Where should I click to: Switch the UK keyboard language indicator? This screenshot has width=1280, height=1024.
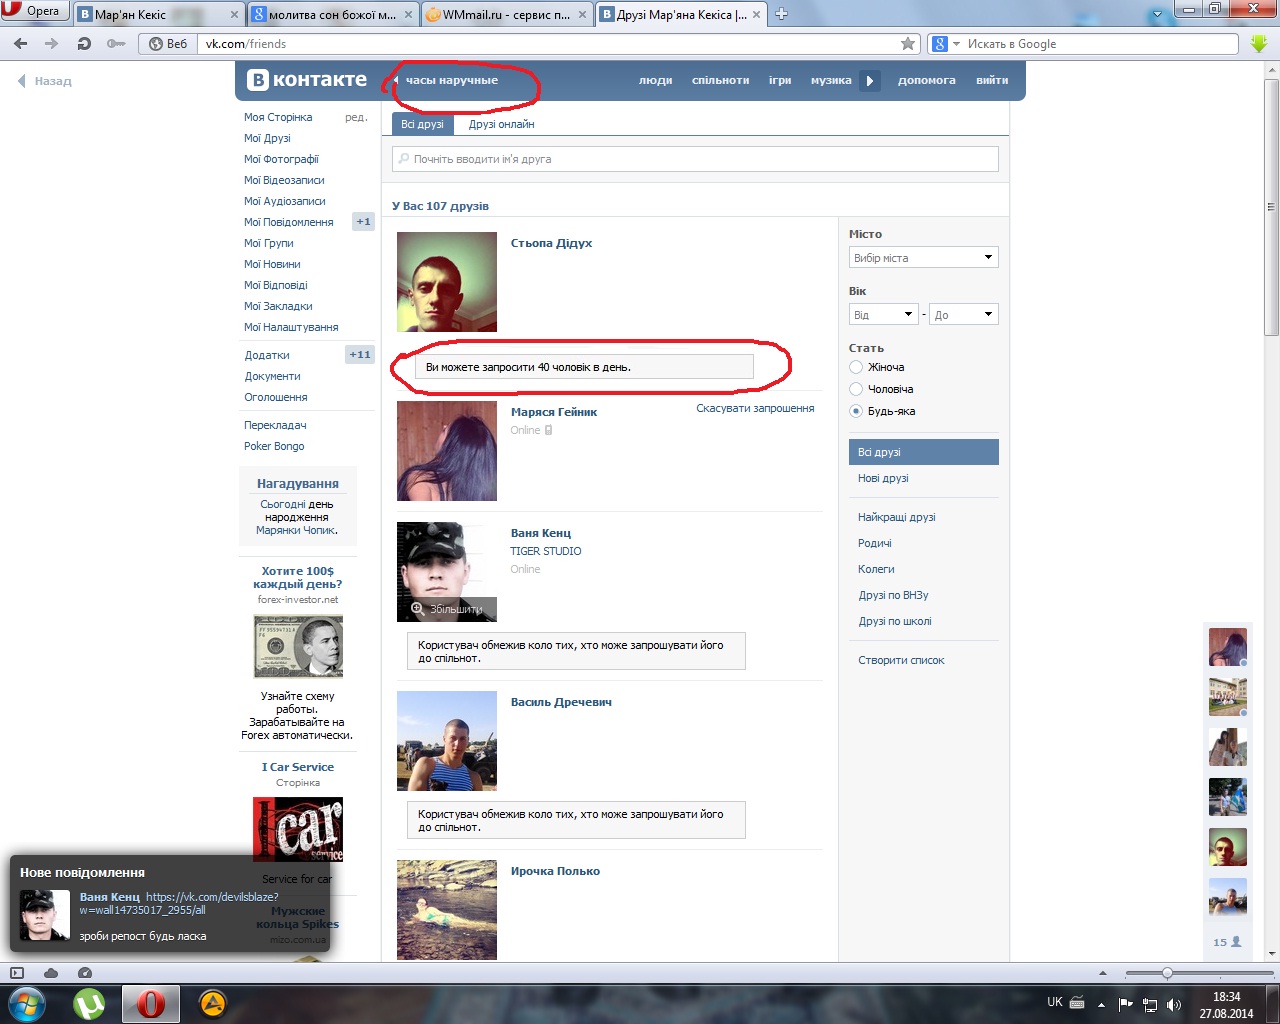(1055, 1002)
